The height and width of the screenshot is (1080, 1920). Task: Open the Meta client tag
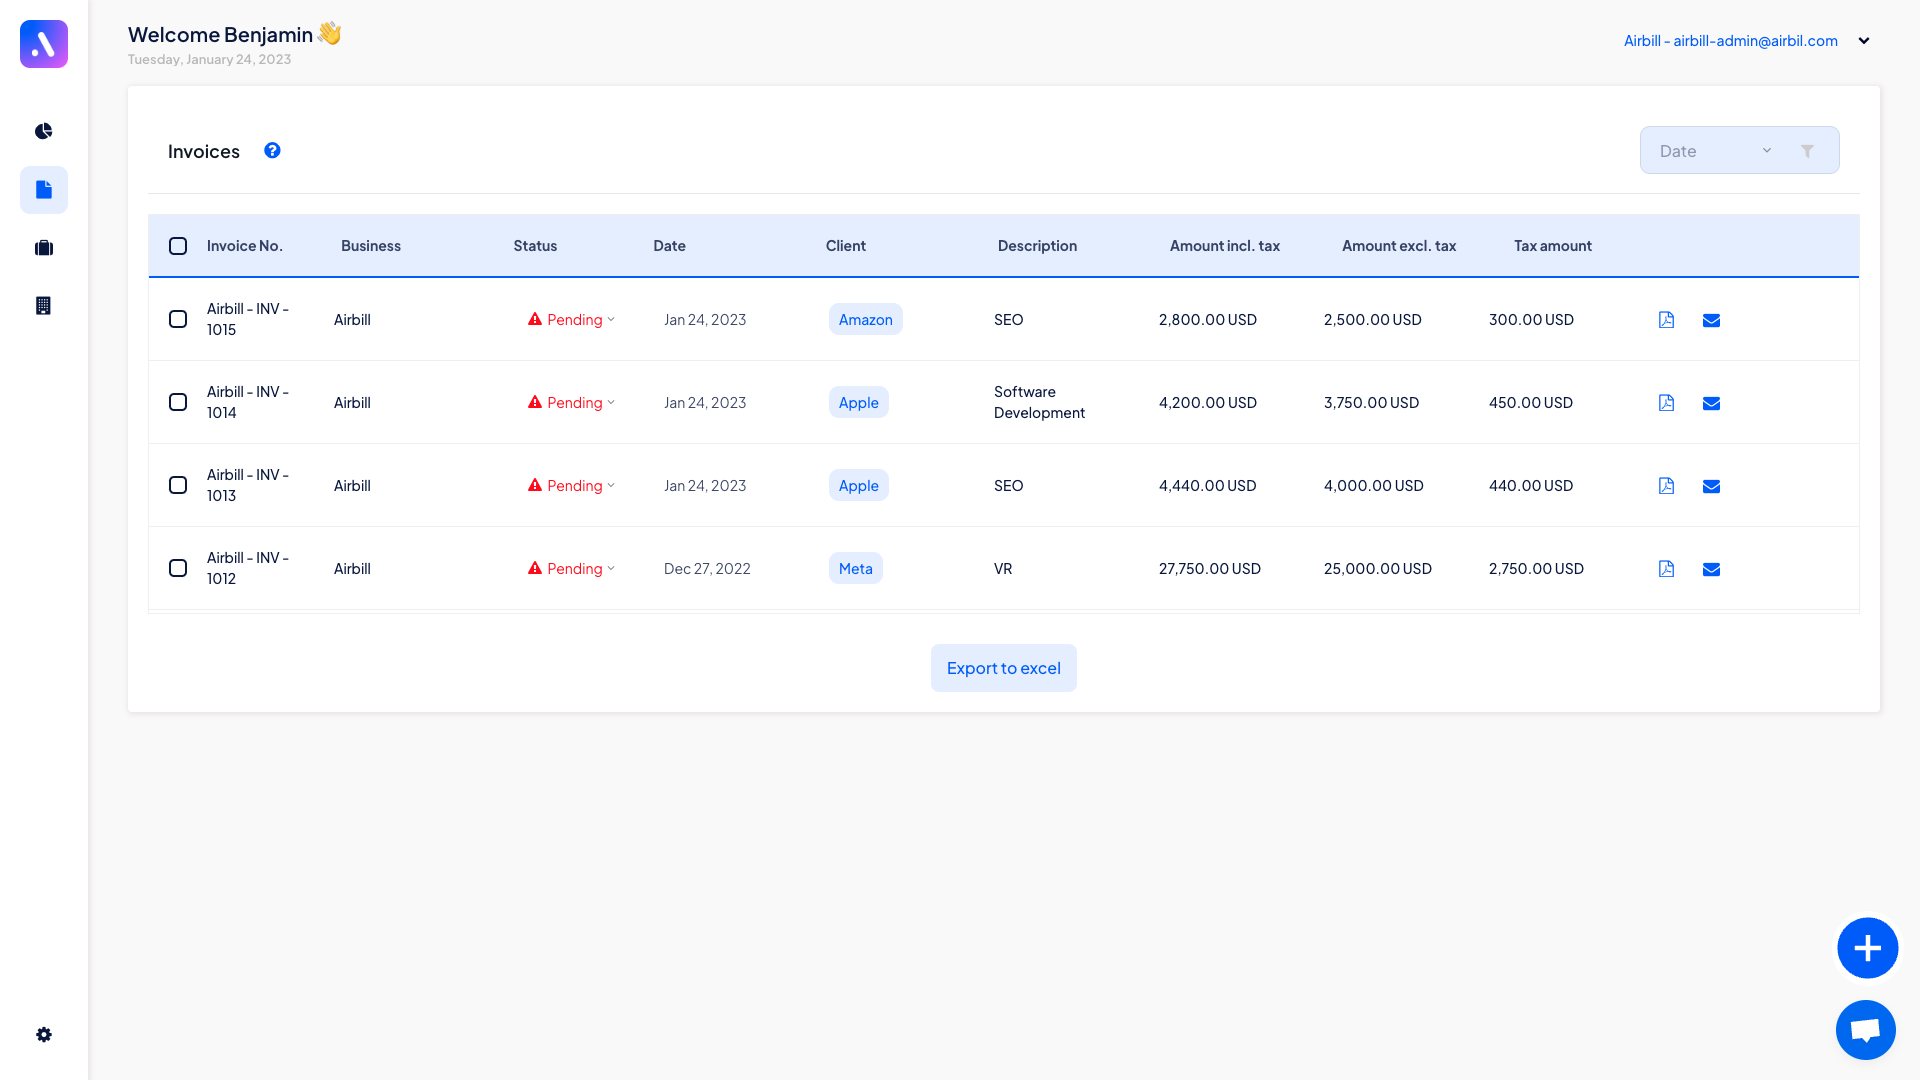tap(856, 568)
